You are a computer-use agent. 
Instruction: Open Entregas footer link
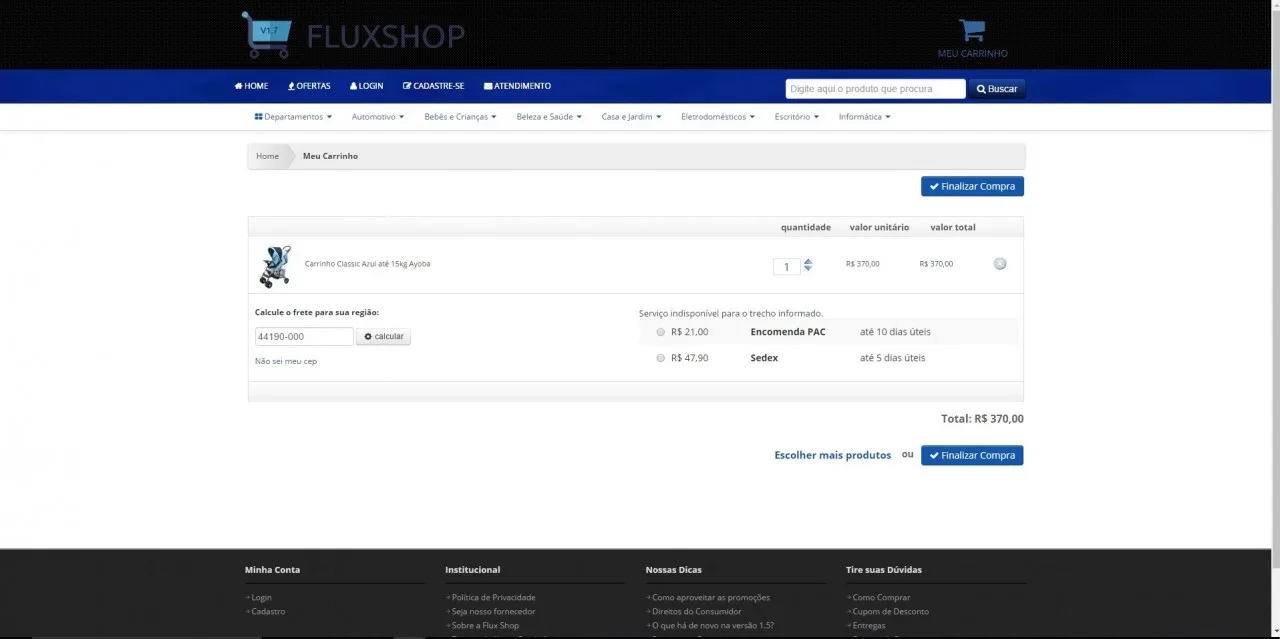868,625
